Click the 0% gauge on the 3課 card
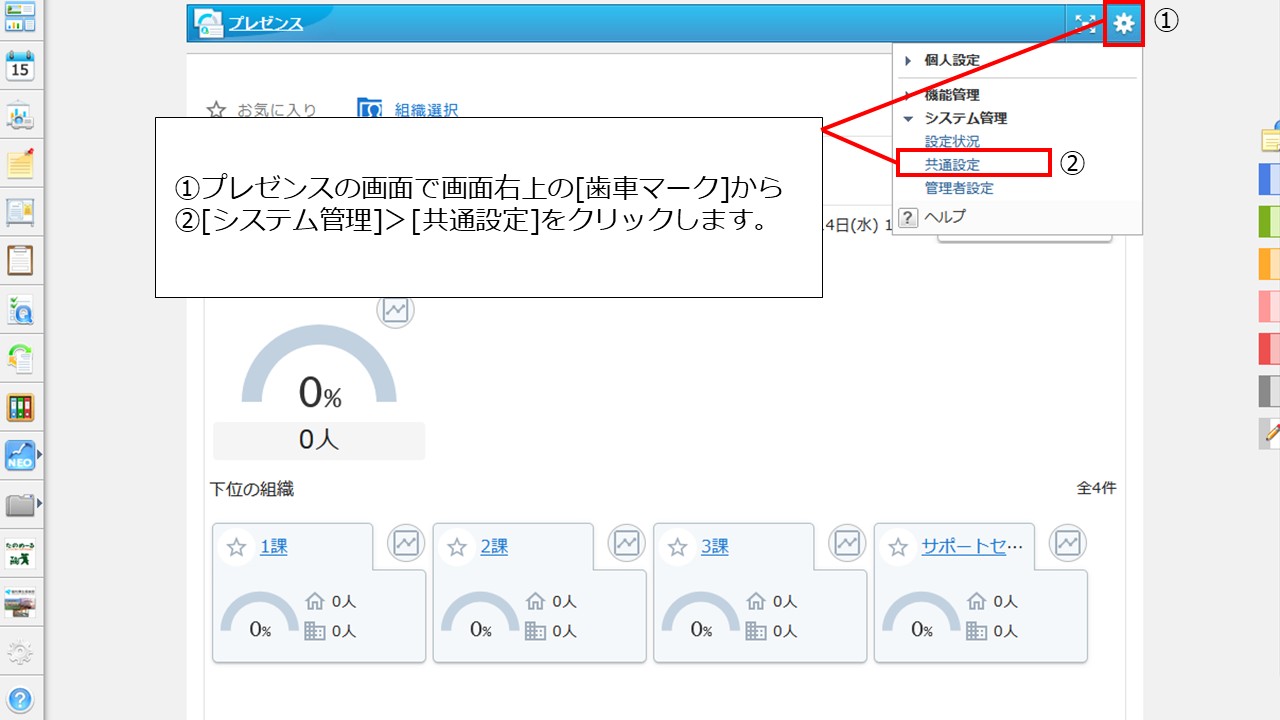1280x720 pixels. [701, 615]
